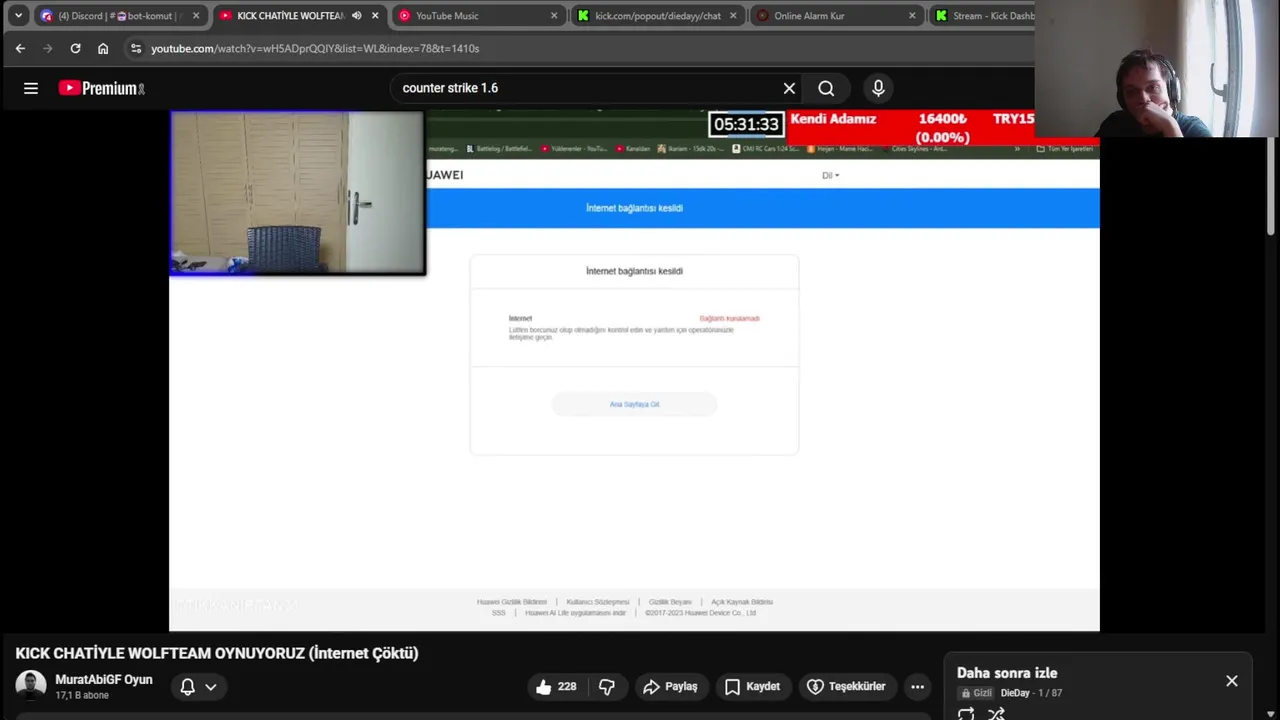
Task: Like the video (228 likes)
Action: click(557, 687)
